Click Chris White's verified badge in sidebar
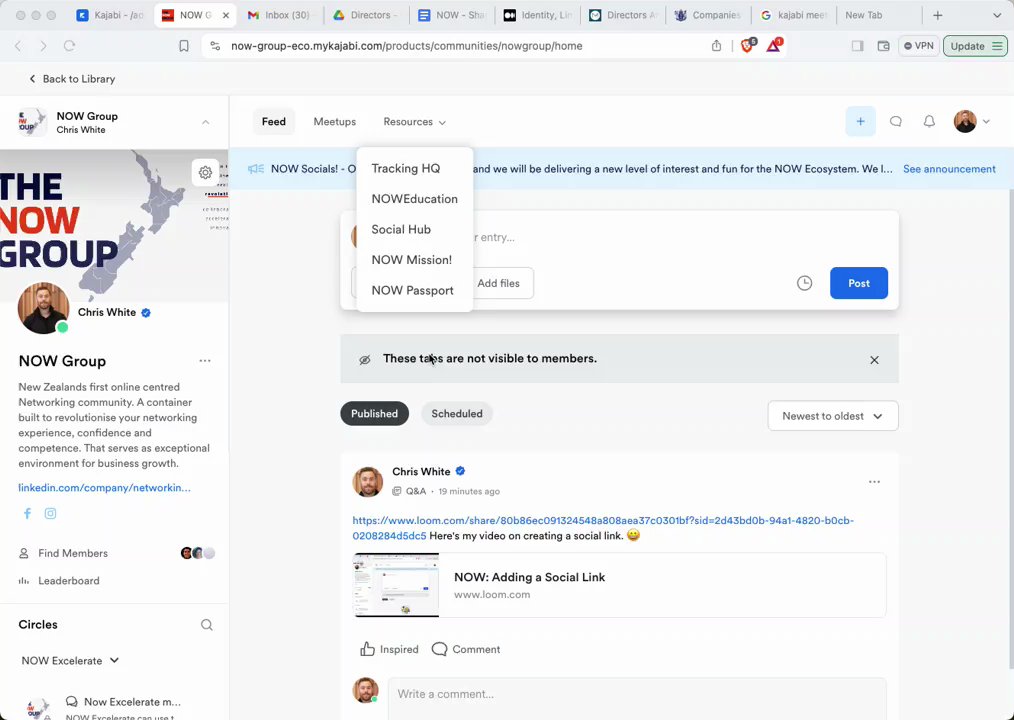1014x720 pixels. point(146,312)
